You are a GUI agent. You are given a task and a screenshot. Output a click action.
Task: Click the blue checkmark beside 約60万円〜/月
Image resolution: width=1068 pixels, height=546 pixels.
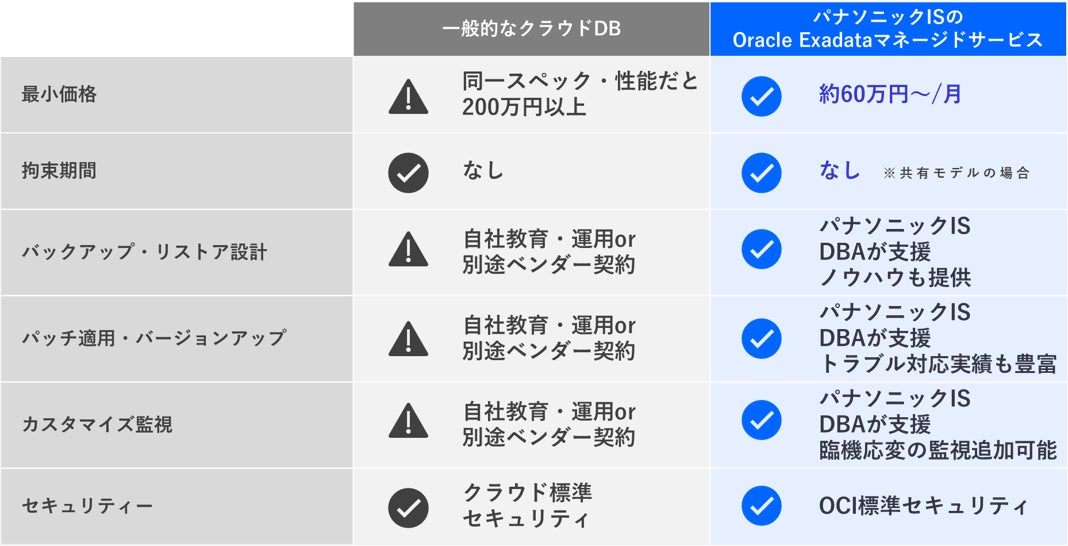pyautogui.click(x=761, y=95)
